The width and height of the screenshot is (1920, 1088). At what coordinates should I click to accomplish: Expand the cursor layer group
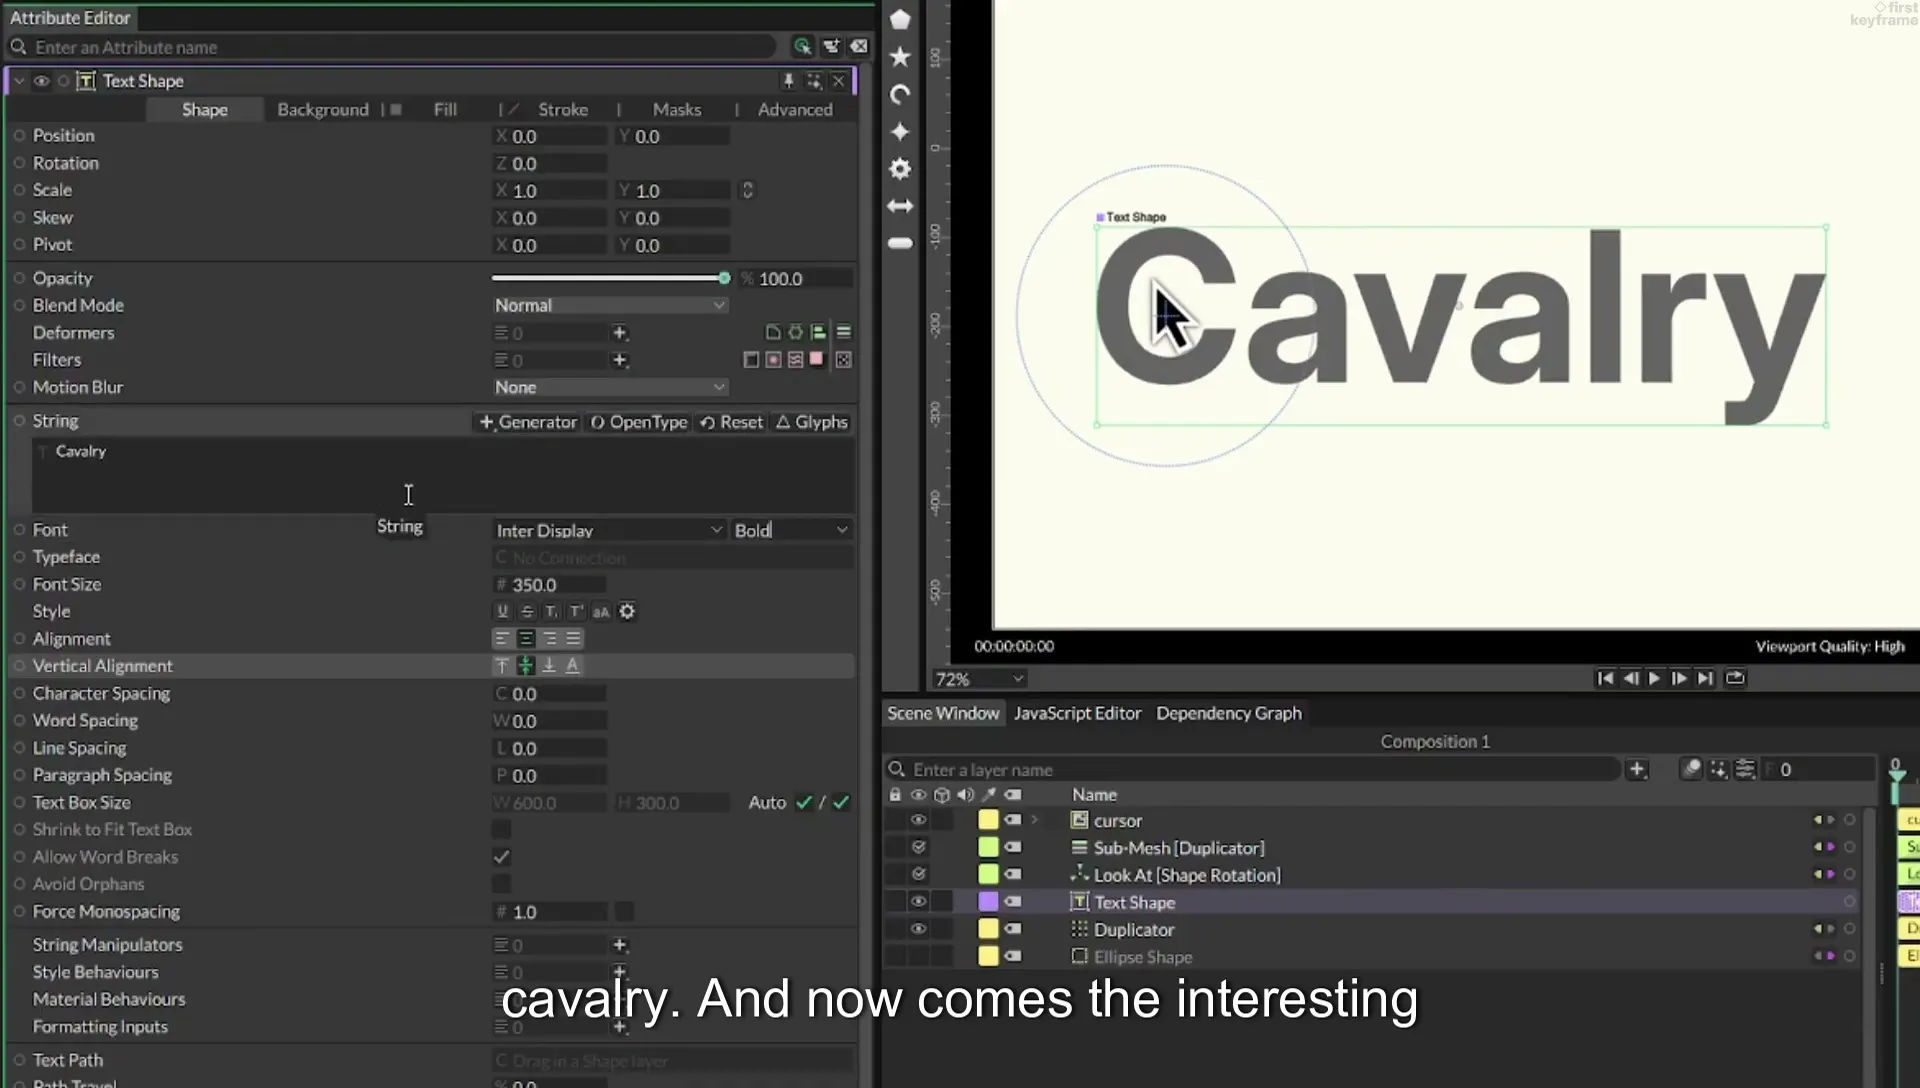[x=1035, y=820]
